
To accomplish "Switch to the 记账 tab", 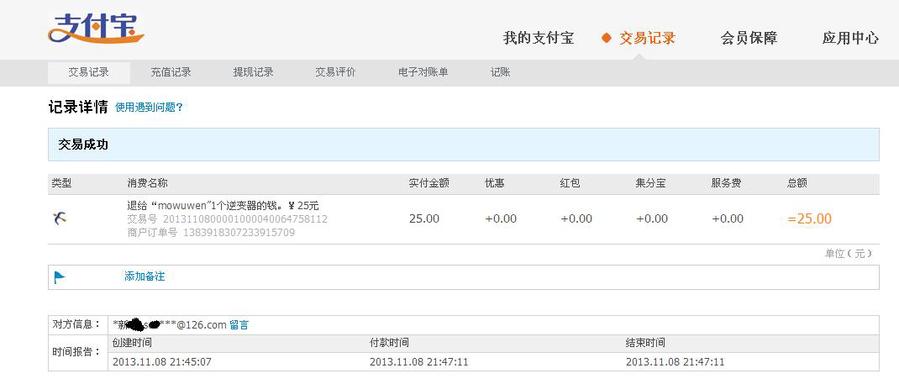I will coord(501,73).
